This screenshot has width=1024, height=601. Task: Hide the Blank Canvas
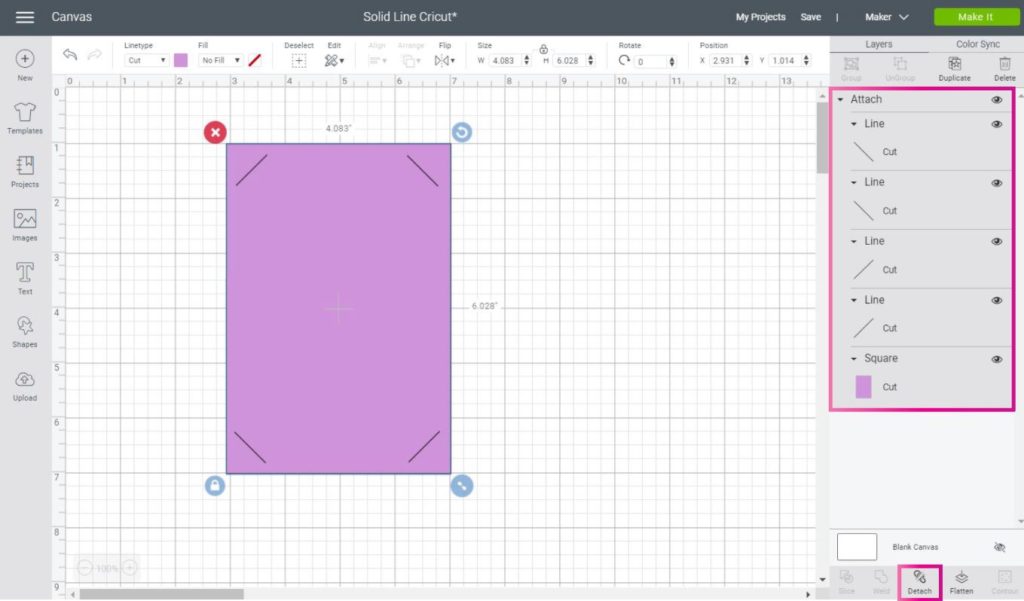(x=999, y=547)
